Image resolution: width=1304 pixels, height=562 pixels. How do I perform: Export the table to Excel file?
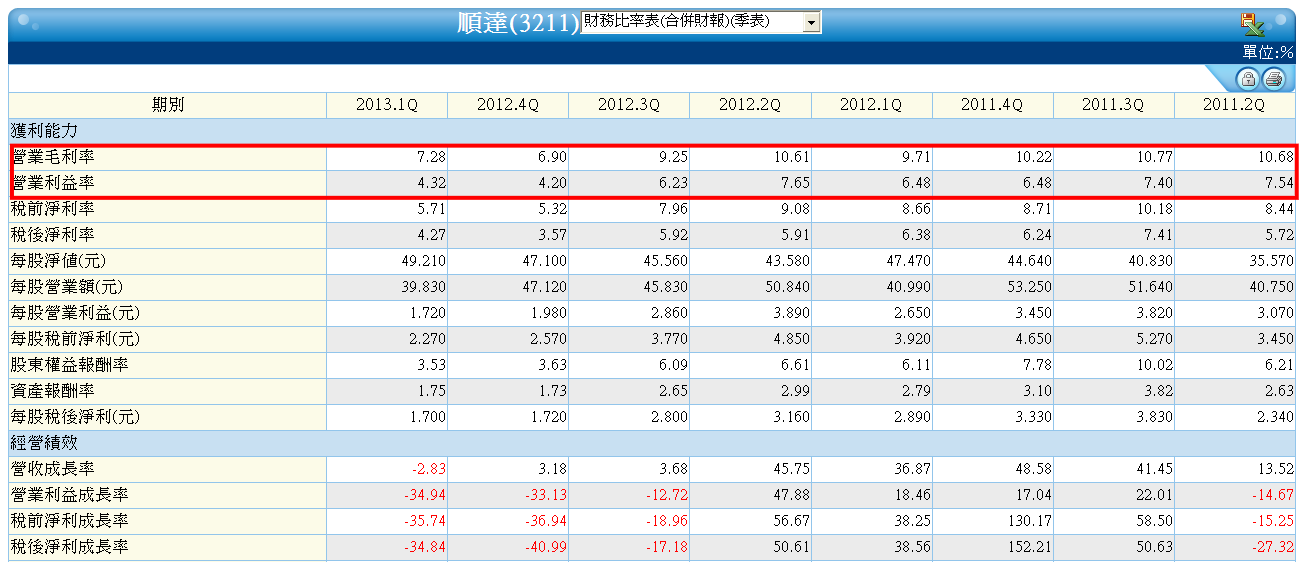point(1252,24)
